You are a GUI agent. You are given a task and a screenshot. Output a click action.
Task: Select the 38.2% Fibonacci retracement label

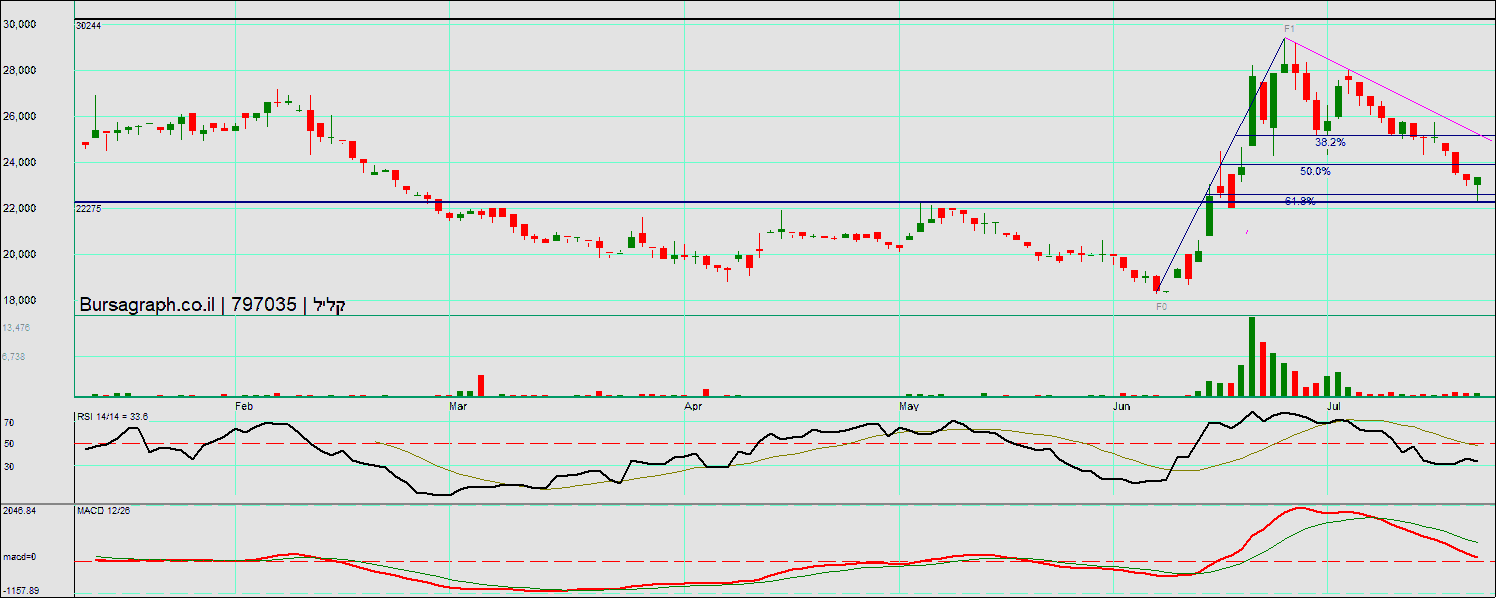point(1330,143)
